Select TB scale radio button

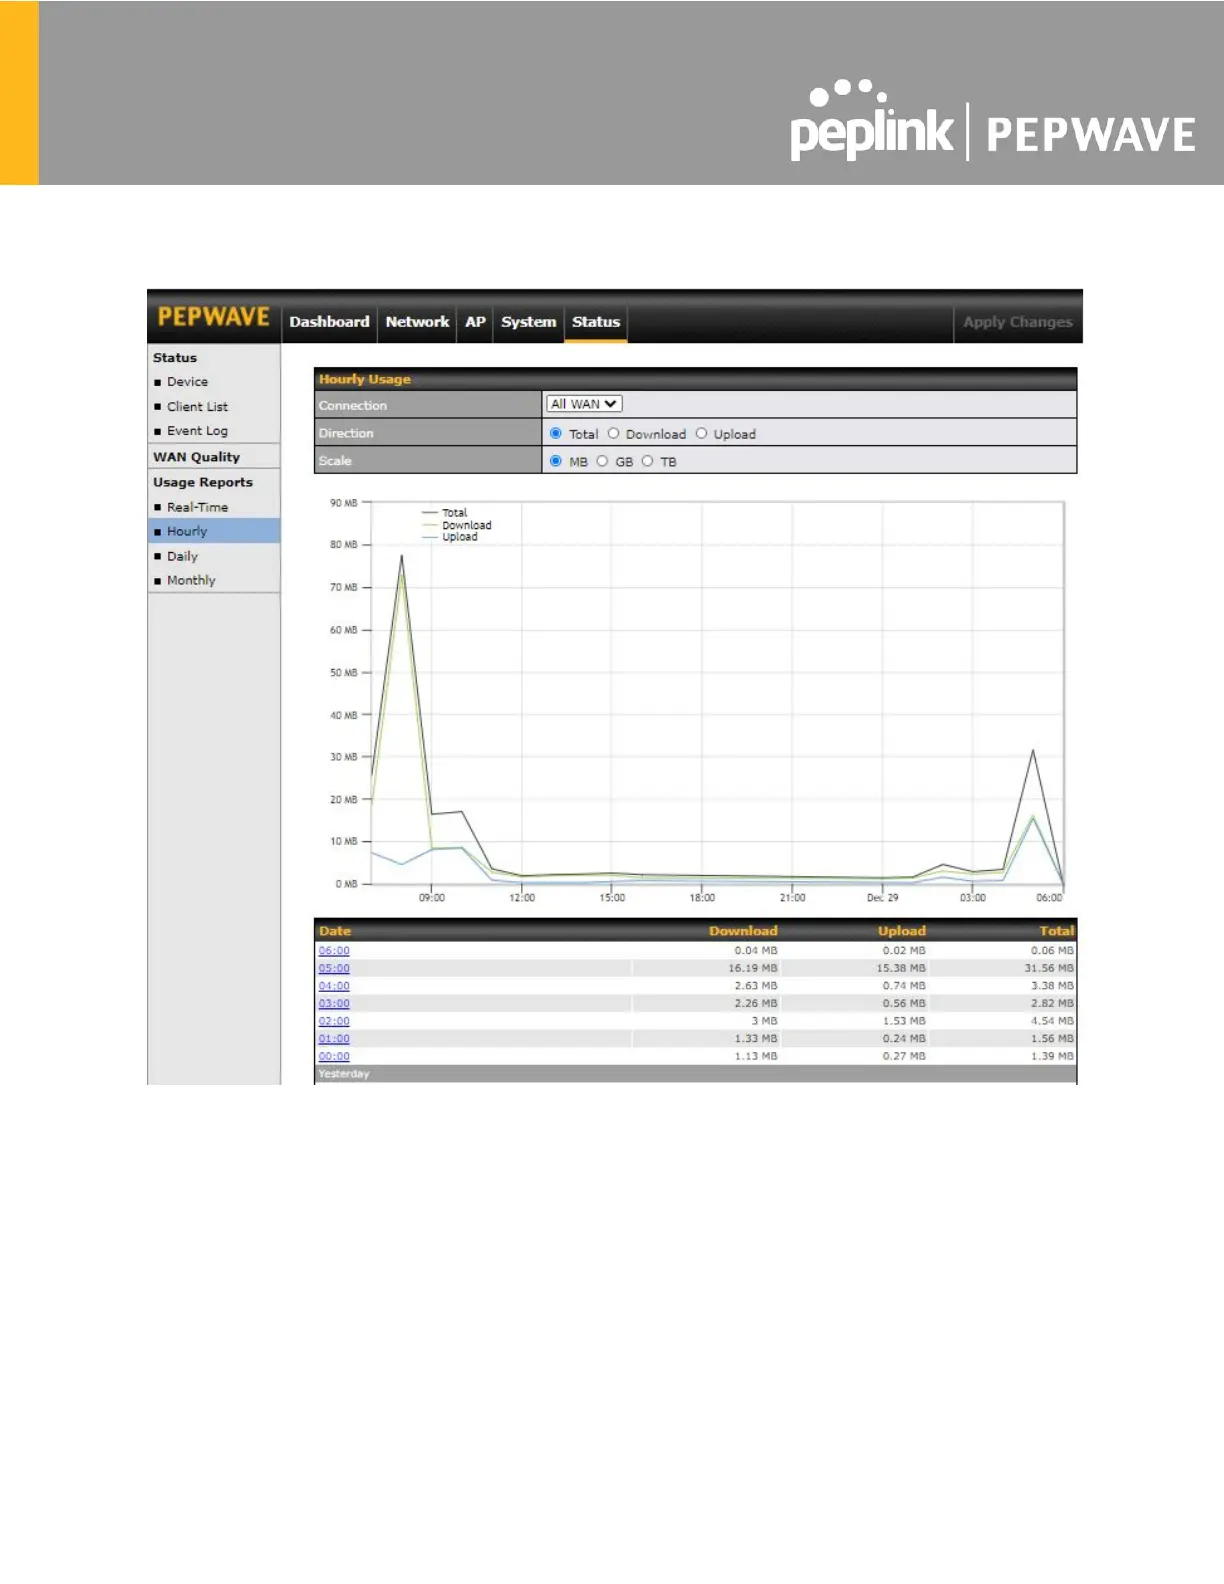(x=647, y=461)
